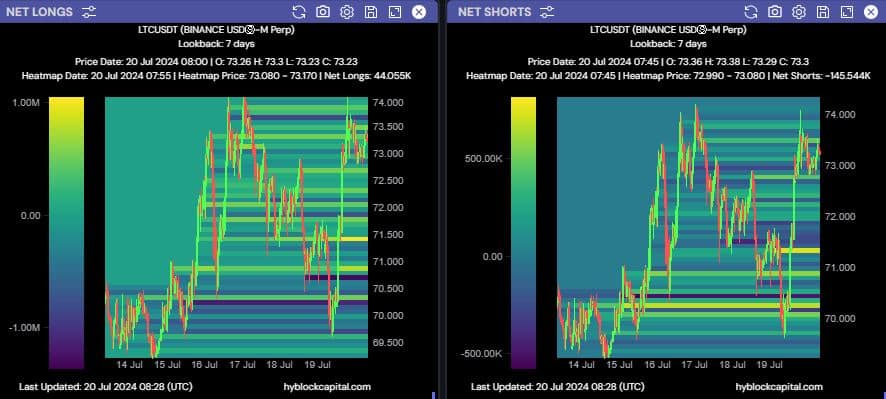Open filter sliders icon in Net Longs panel
Image resolution: width=886 pixels, height=399 pixels.
pos(89,12)
